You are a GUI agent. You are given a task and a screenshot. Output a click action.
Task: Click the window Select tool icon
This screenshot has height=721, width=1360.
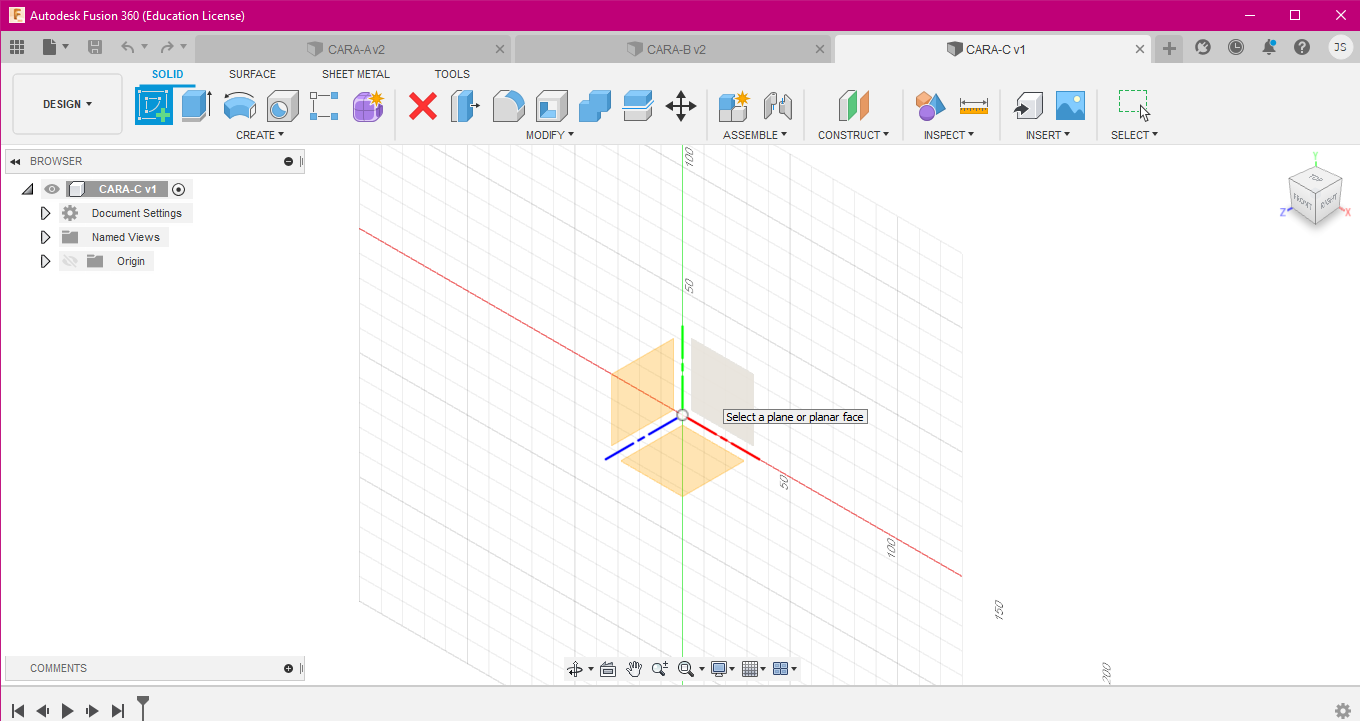coord(1134,104)
